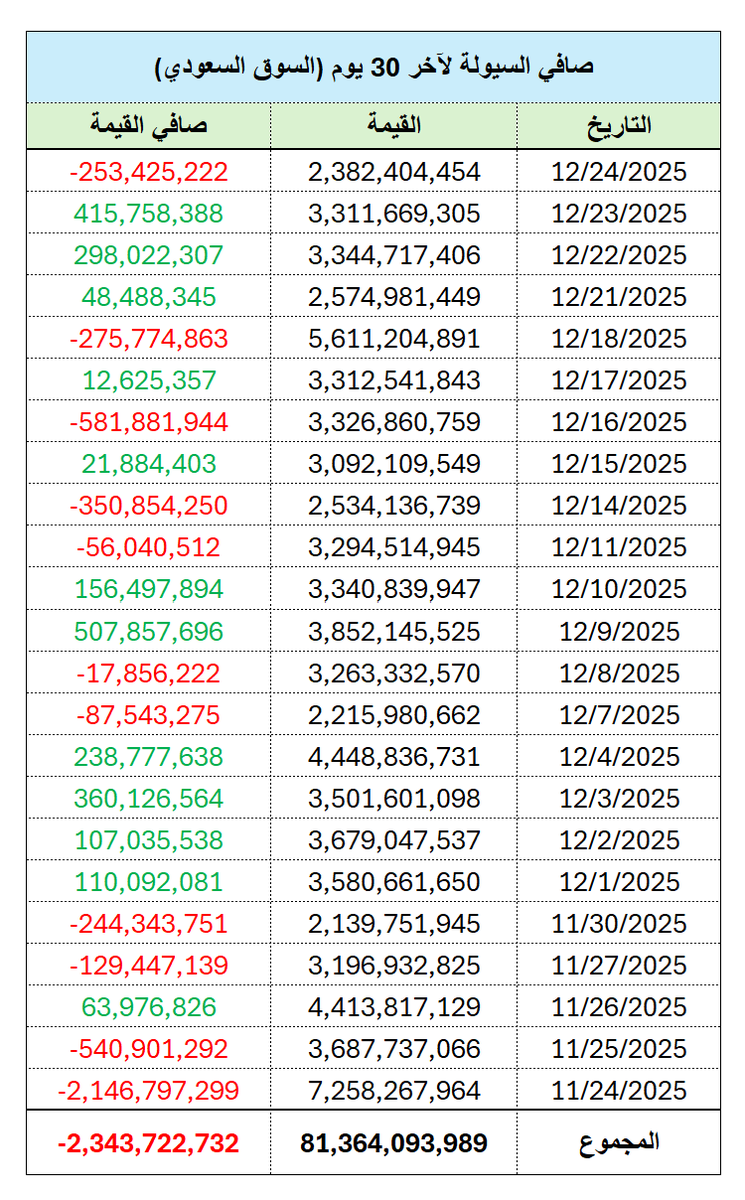Select the القيمة column header

pyautogui.click(x=394, y=126)
